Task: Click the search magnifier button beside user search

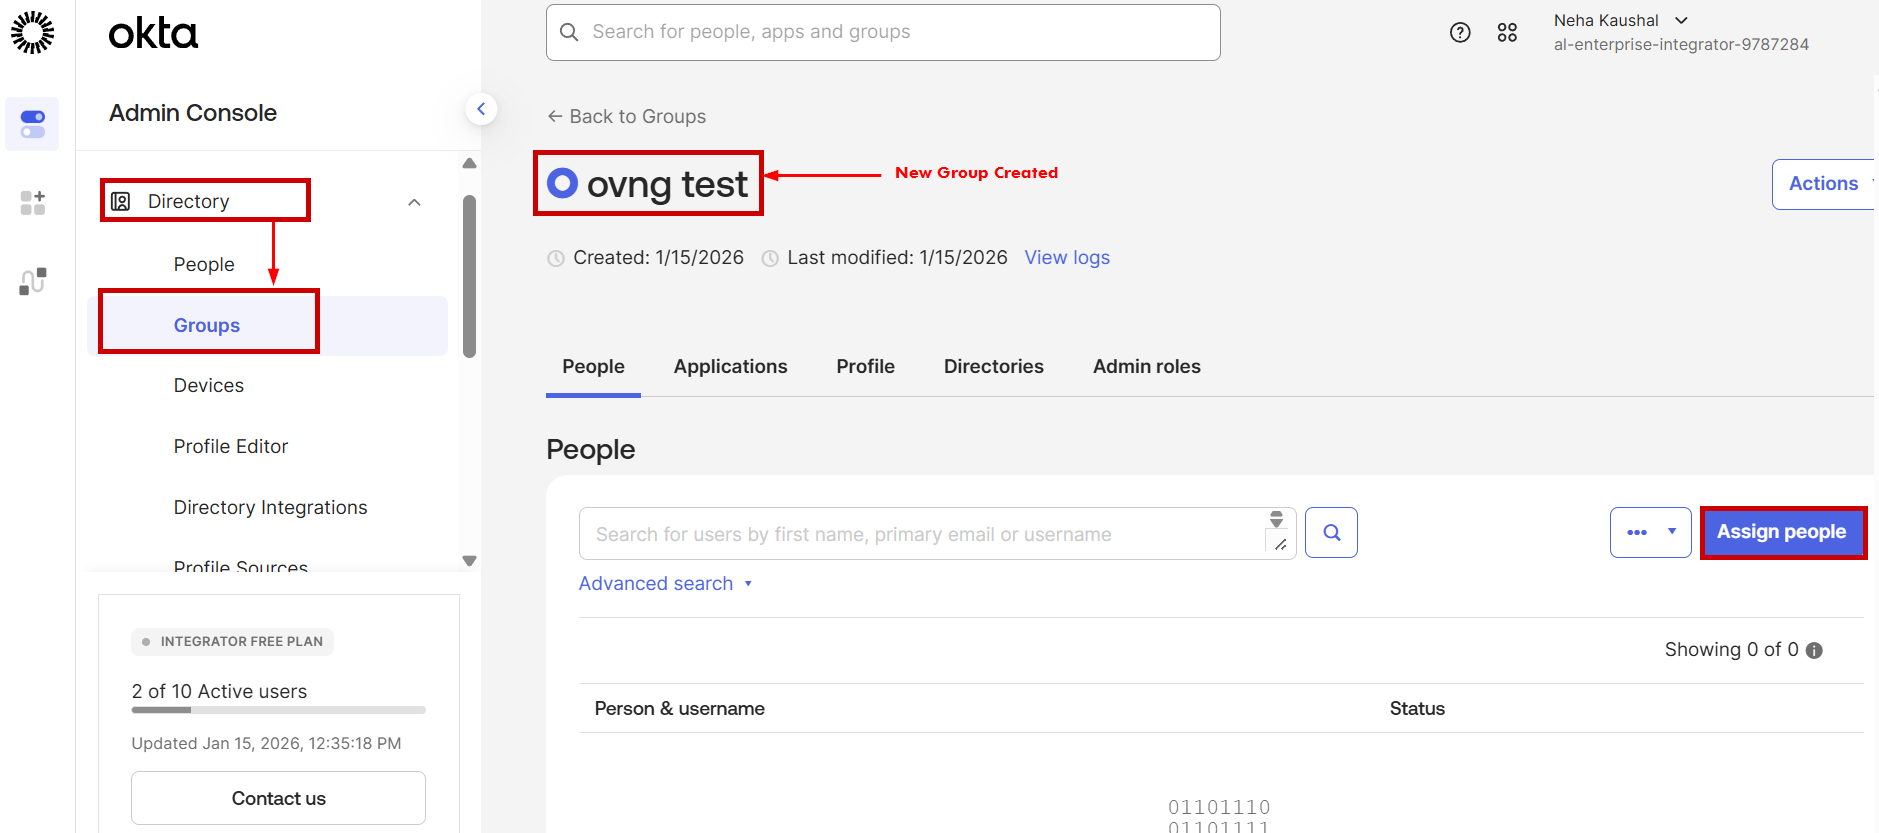Action: (x=1331, y=532)
